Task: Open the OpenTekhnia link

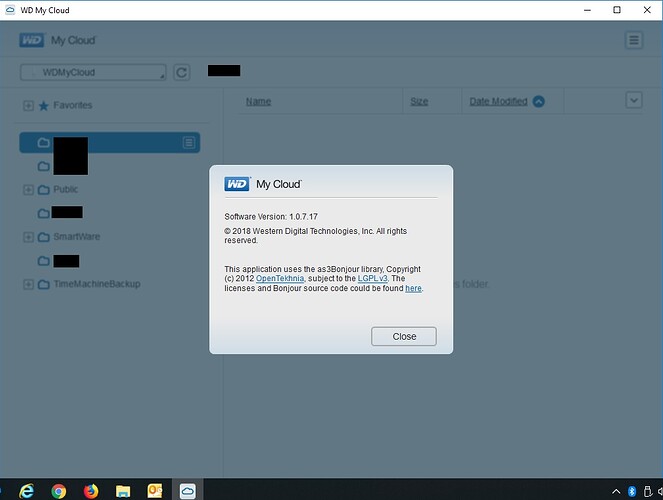Action: pyautogui.click(x=279, y=279)
